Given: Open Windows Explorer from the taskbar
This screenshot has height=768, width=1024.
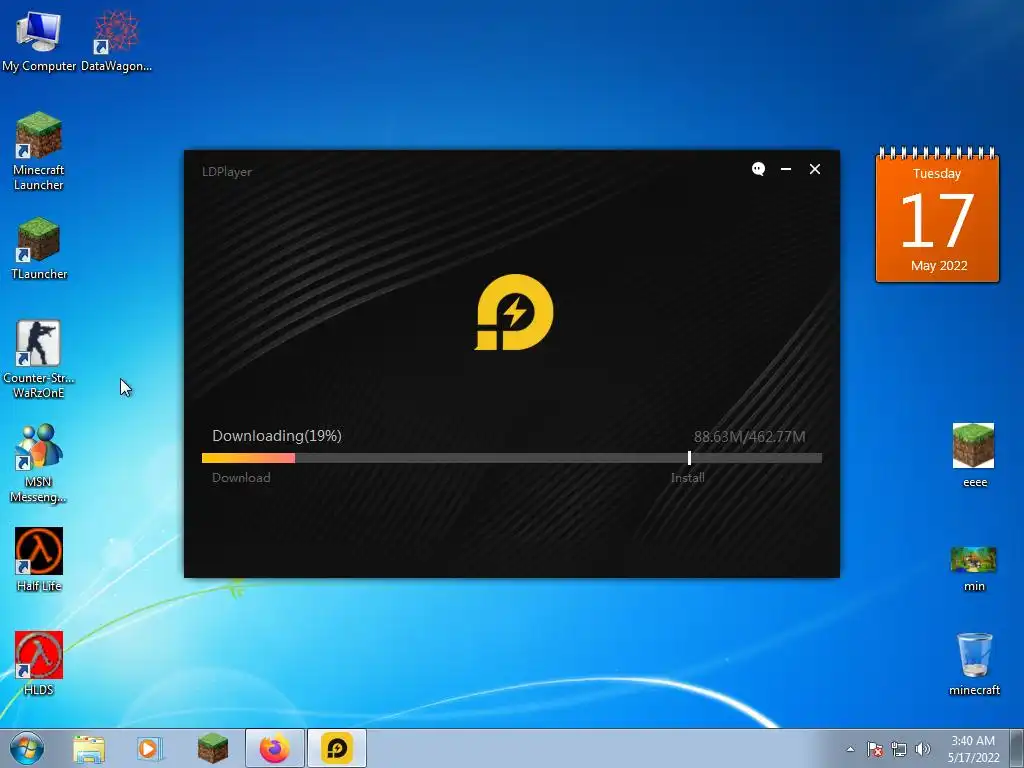Looking at the screenshot, I should tap(89, 748).
